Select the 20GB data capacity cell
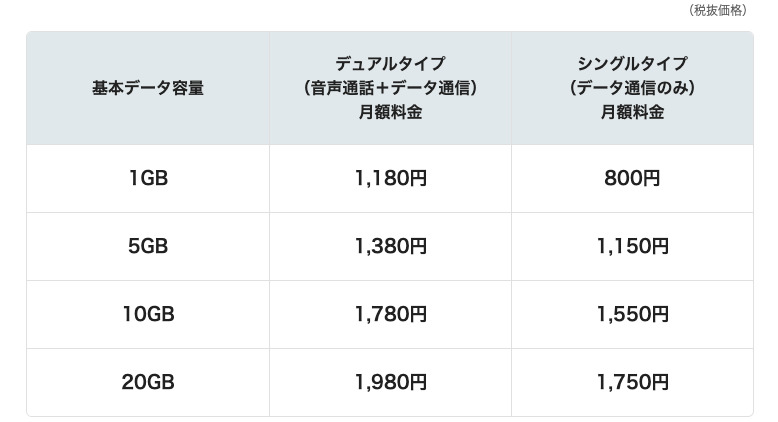 [x=148, y=382]
